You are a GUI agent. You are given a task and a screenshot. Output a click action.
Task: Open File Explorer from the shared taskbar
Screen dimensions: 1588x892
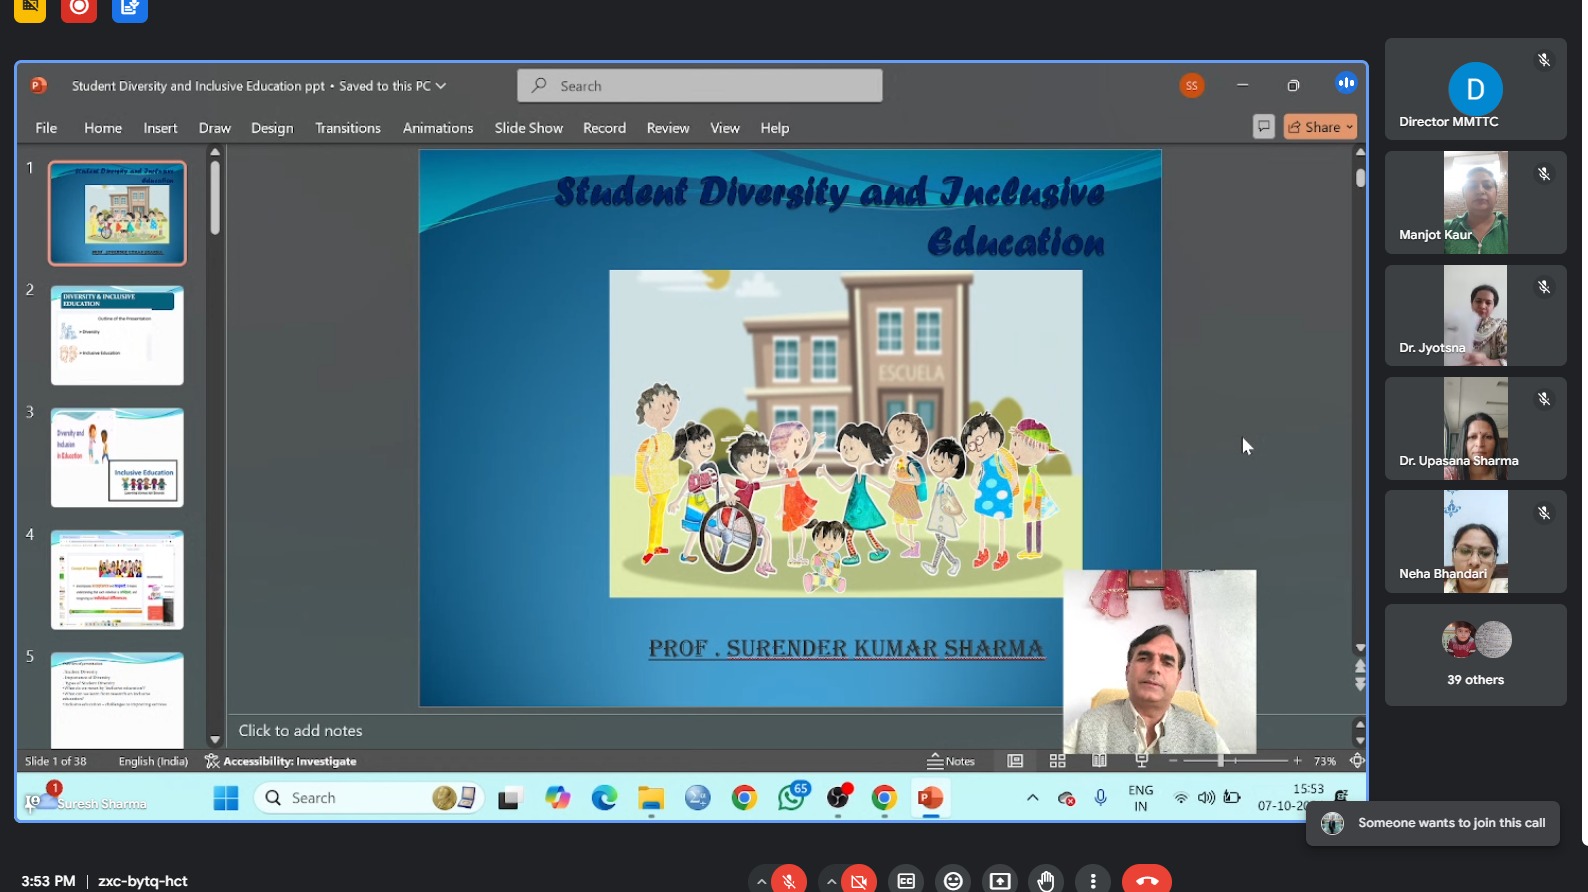(651, 798)
